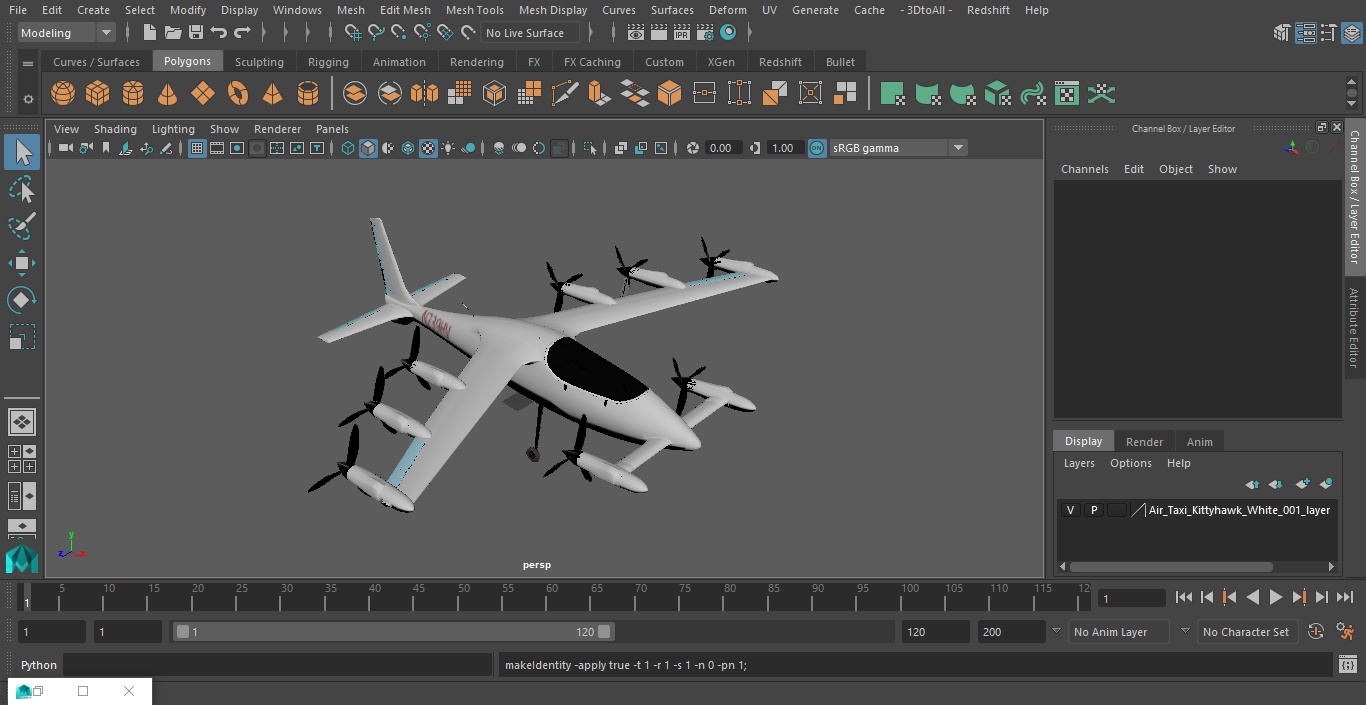Select the Select tool in the toolbox
This screenshot has width=1366, height=705.
coord(22,152)
